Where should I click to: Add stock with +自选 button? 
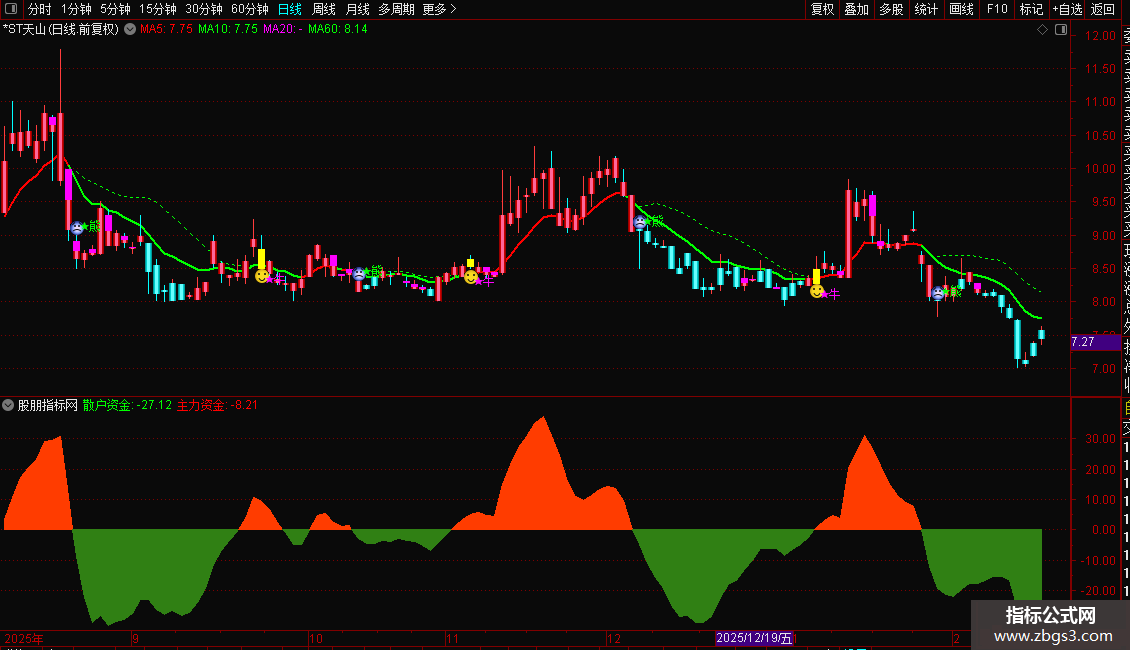[1067, 9]
